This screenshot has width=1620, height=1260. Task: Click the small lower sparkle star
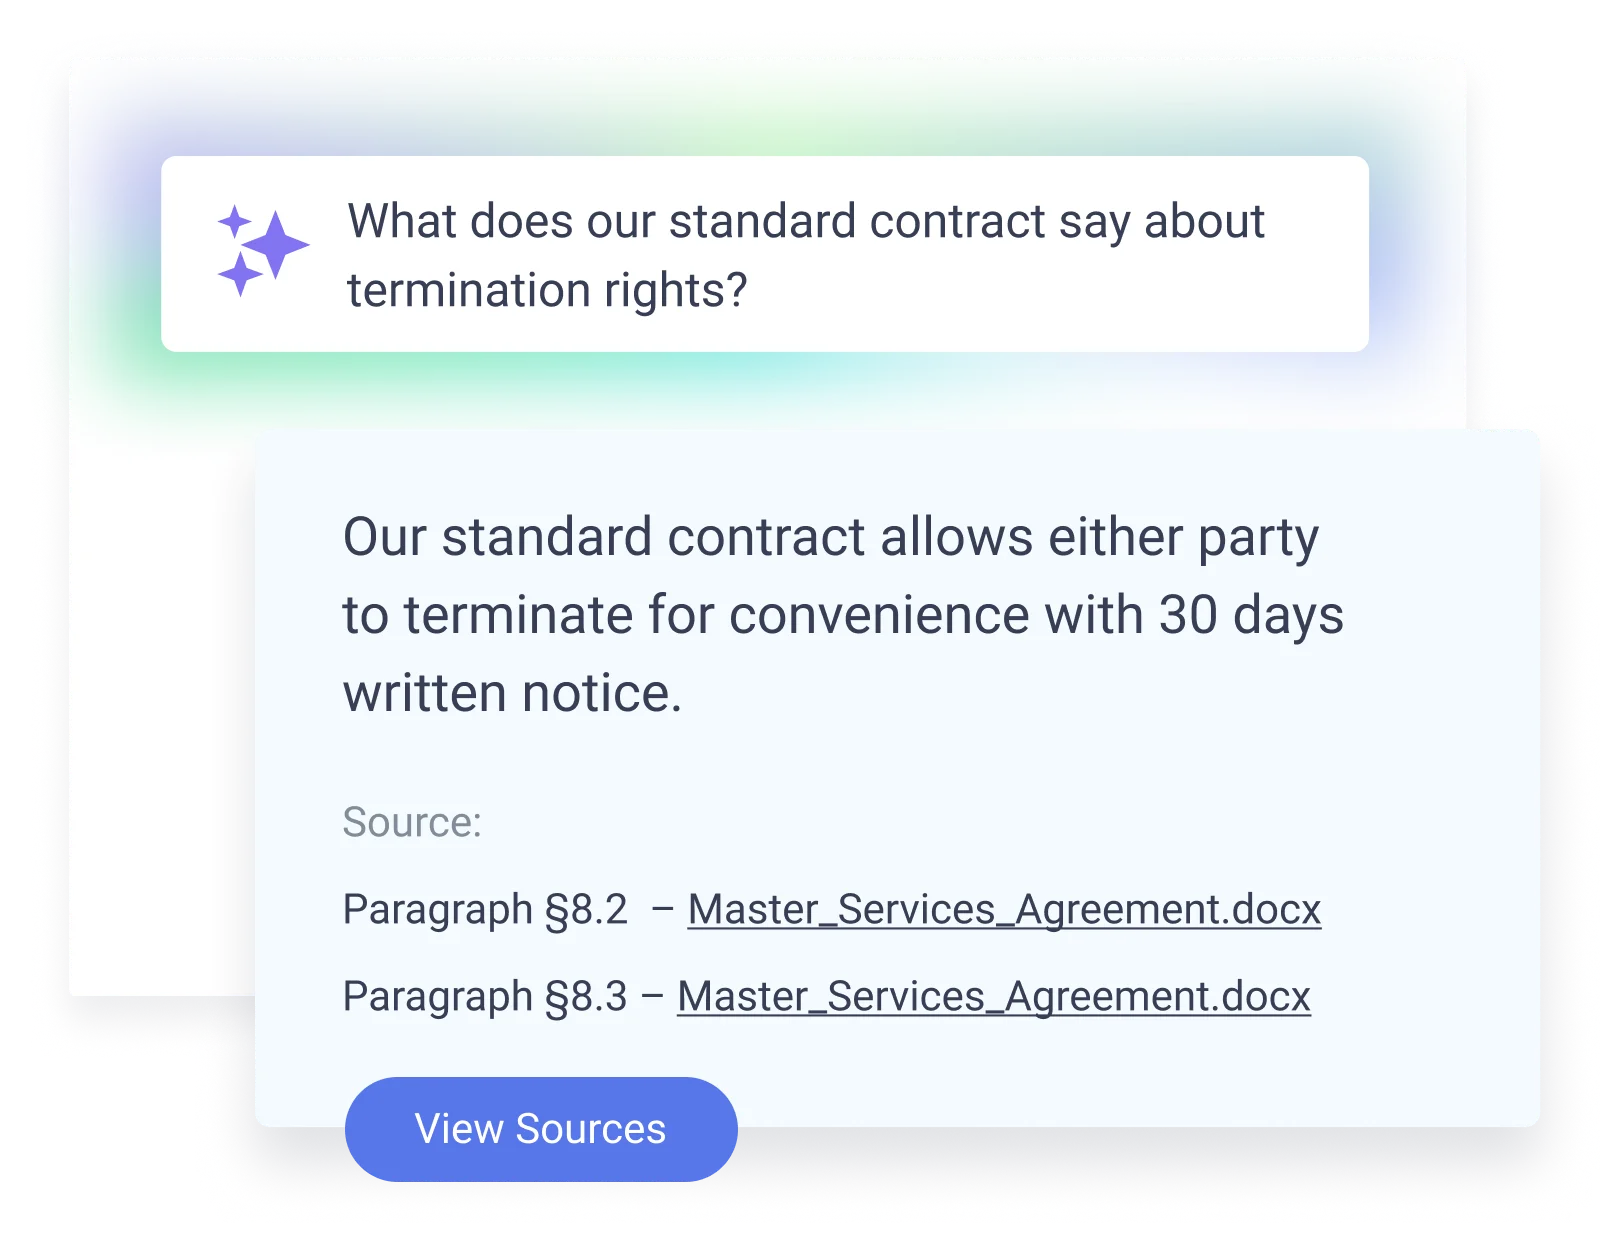point(240,274)
